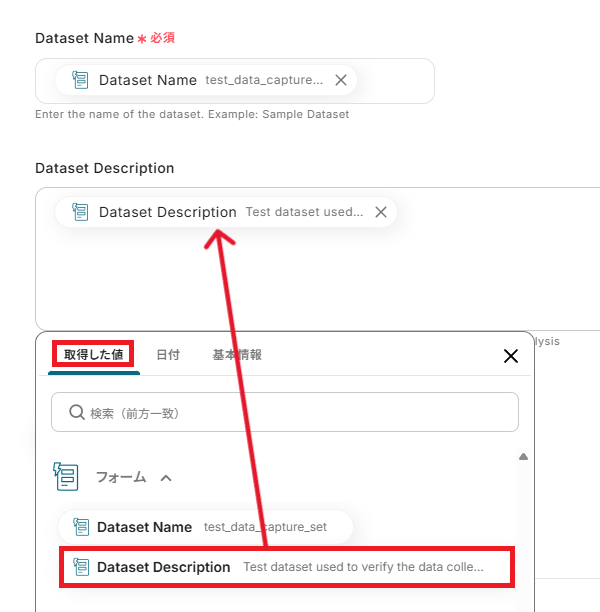The image size is (600, 612).
Task: Remove the Dataset Description chip with its X
Action: tap(381, 212)
